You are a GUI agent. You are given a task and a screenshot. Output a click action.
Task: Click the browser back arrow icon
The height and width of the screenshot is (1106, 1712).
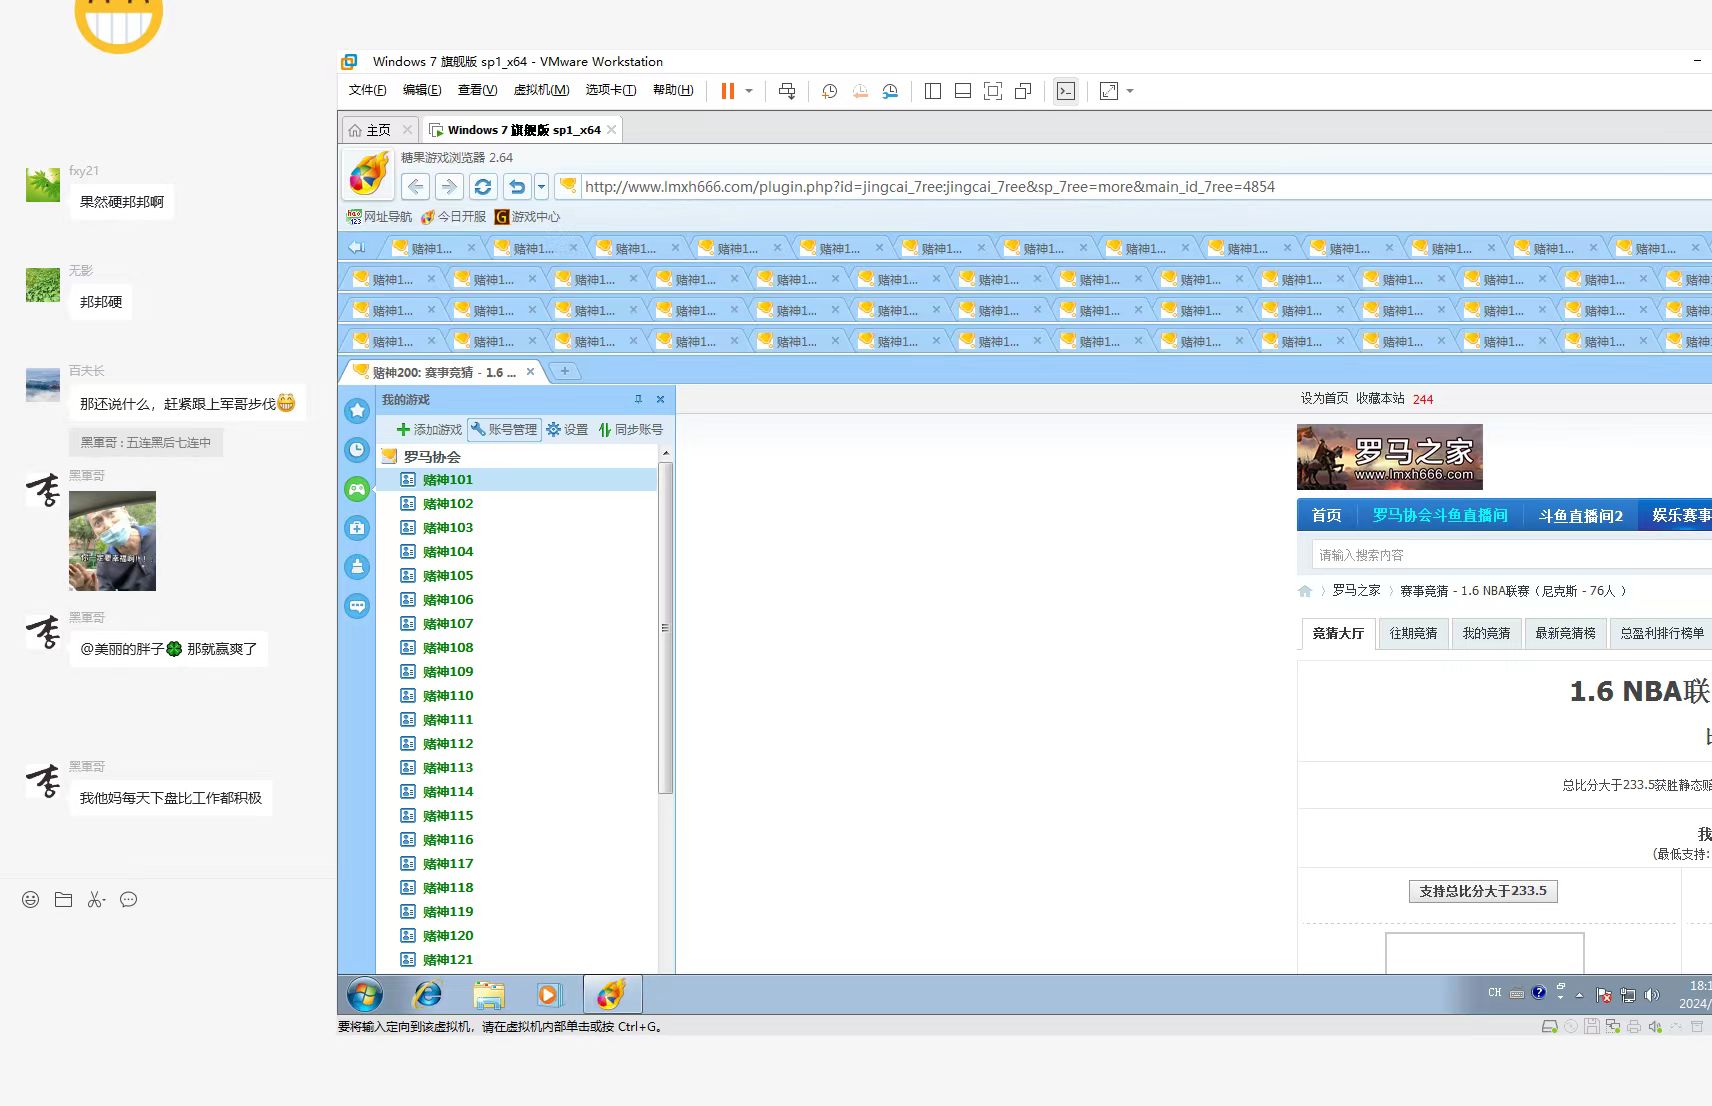(x=416, y=187)
